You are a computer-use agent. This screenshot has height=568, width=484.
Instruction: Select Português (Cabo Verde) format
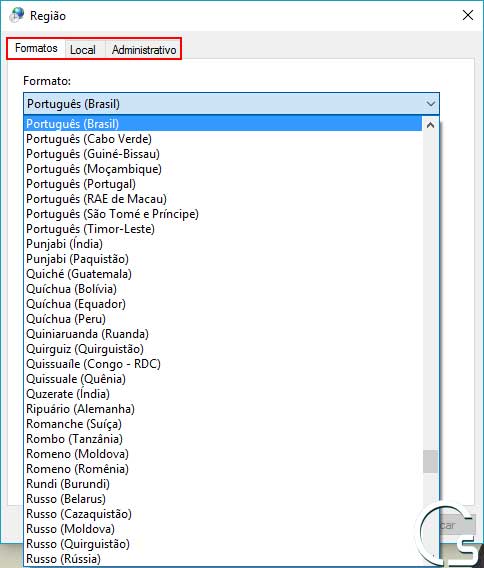coord(223,139)
